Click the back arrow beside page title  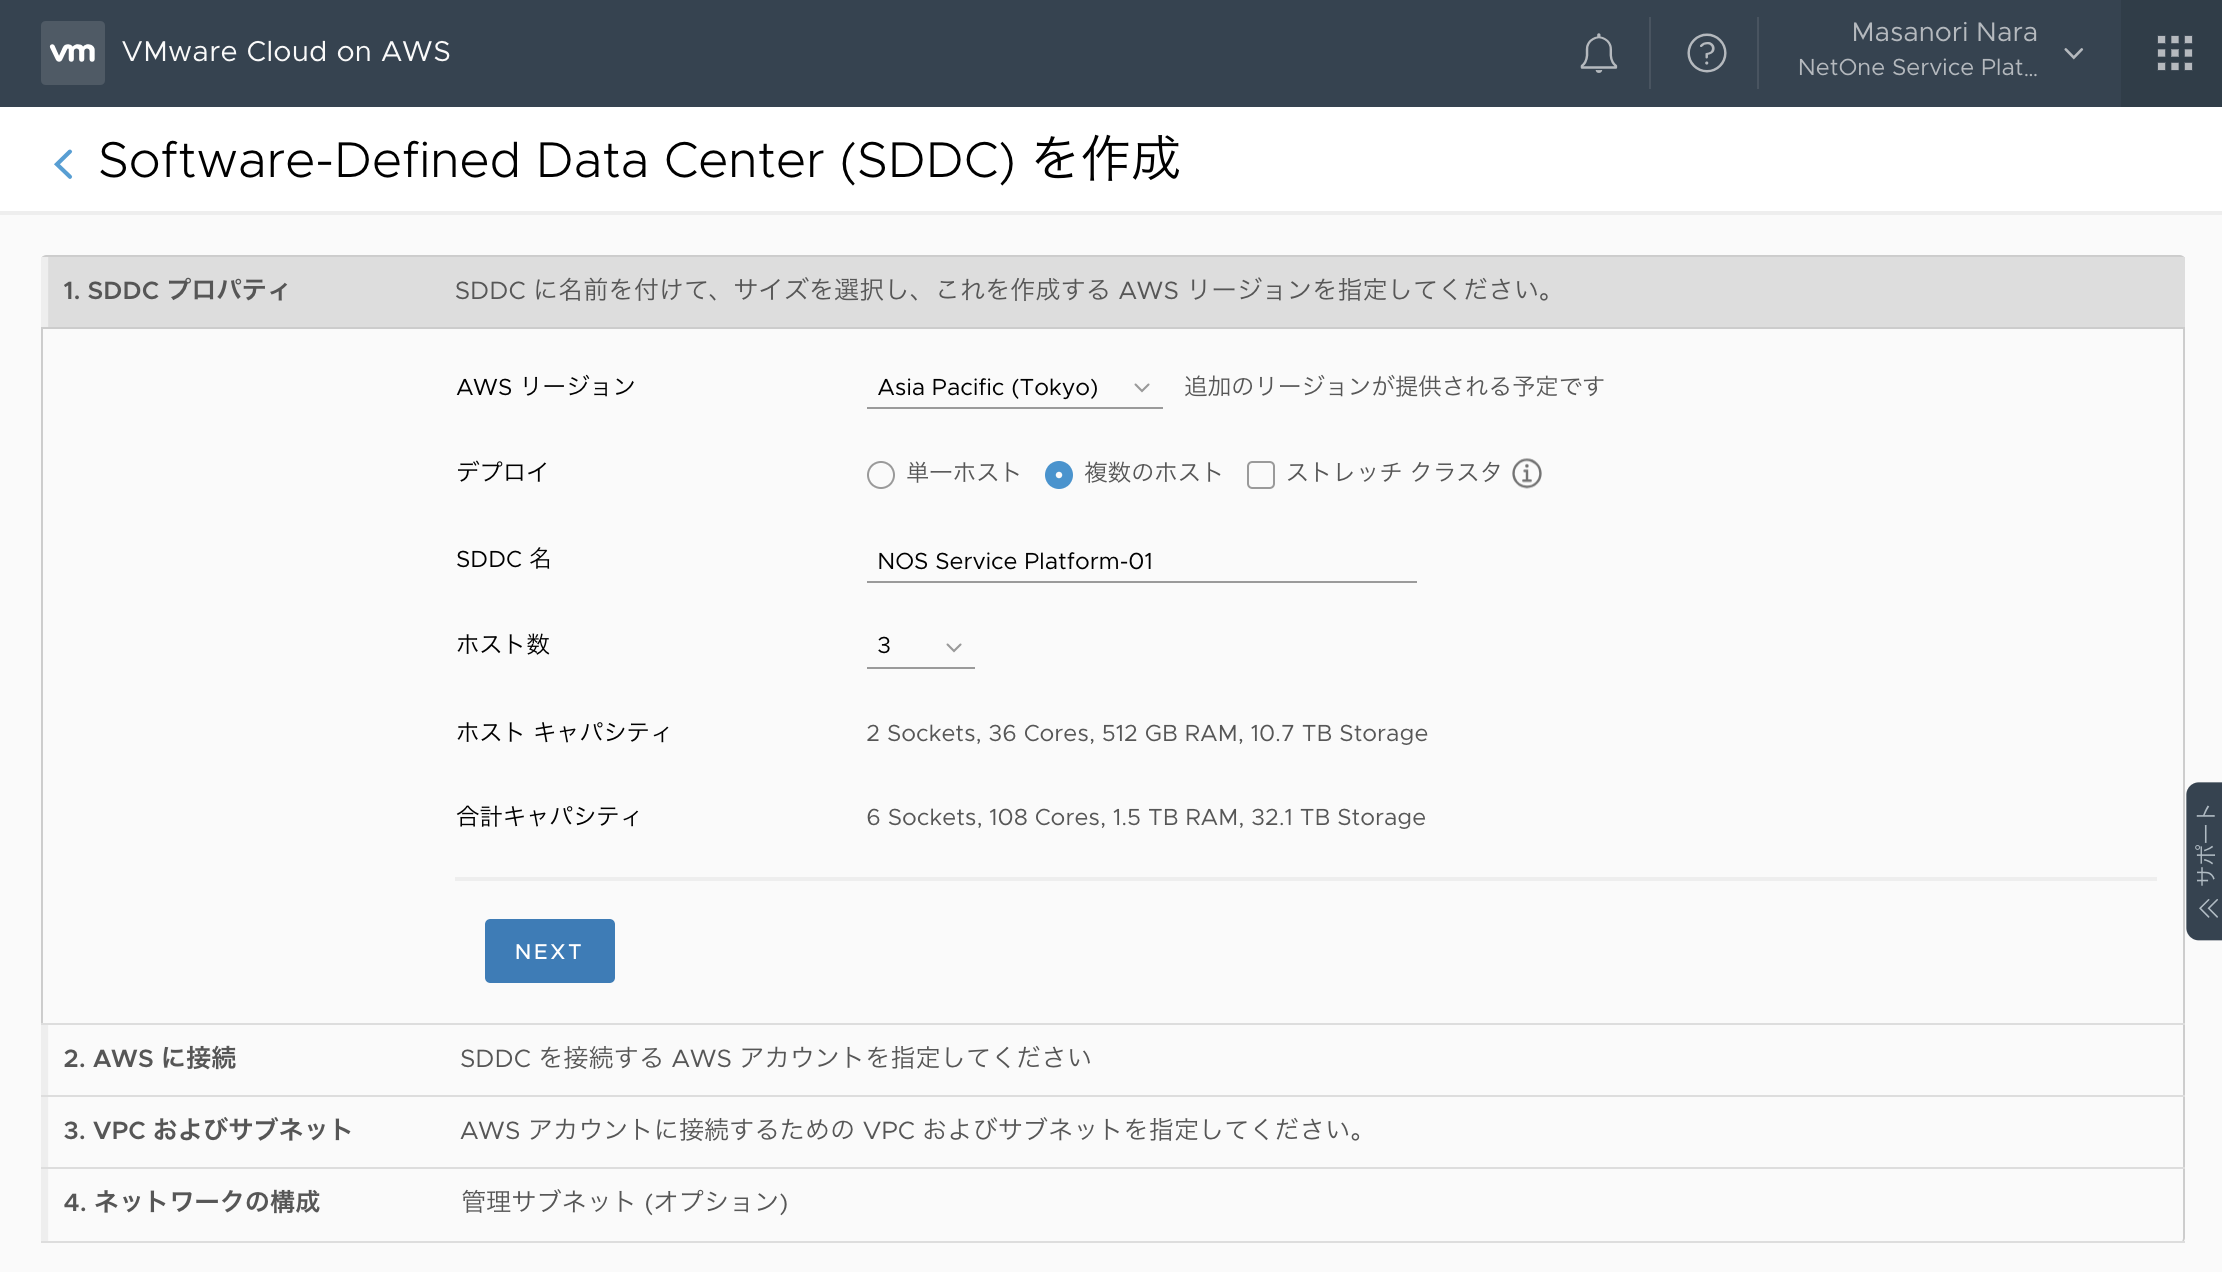point(64,163)
